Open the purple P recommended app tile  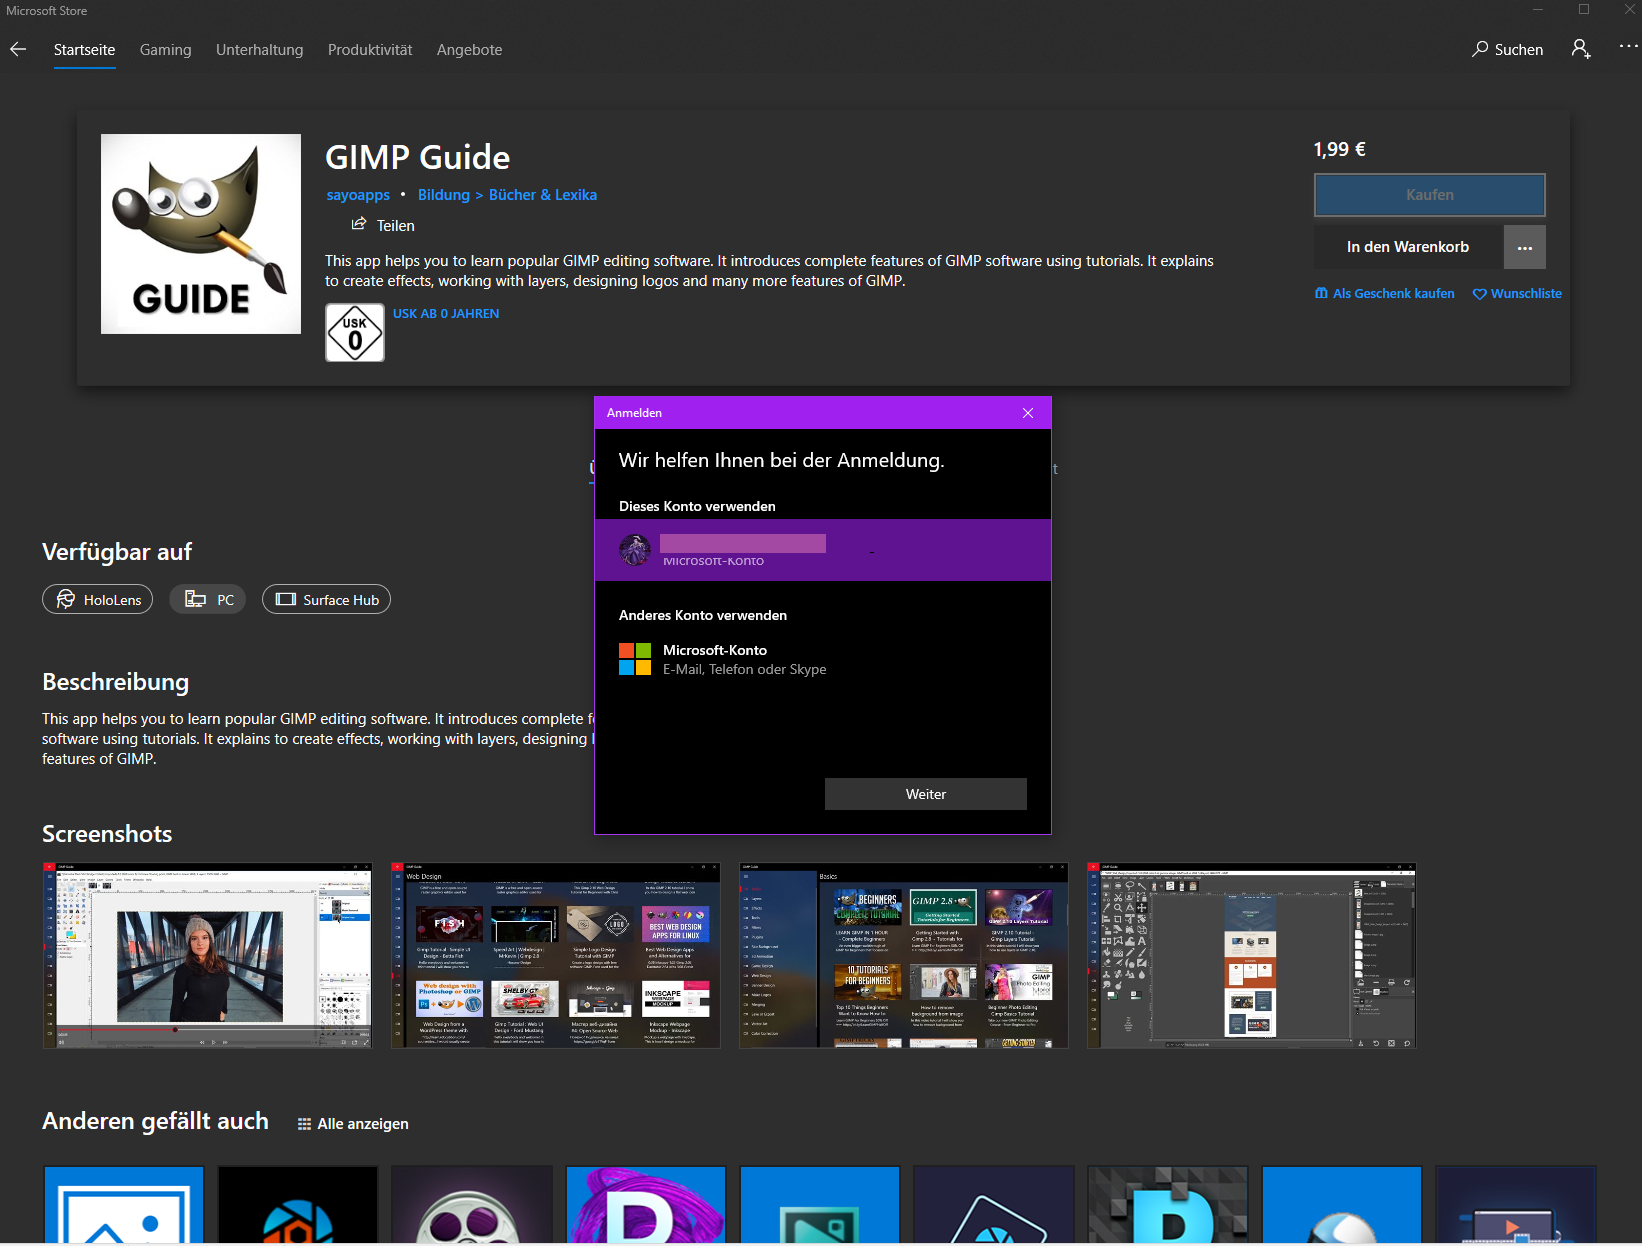646,1205
